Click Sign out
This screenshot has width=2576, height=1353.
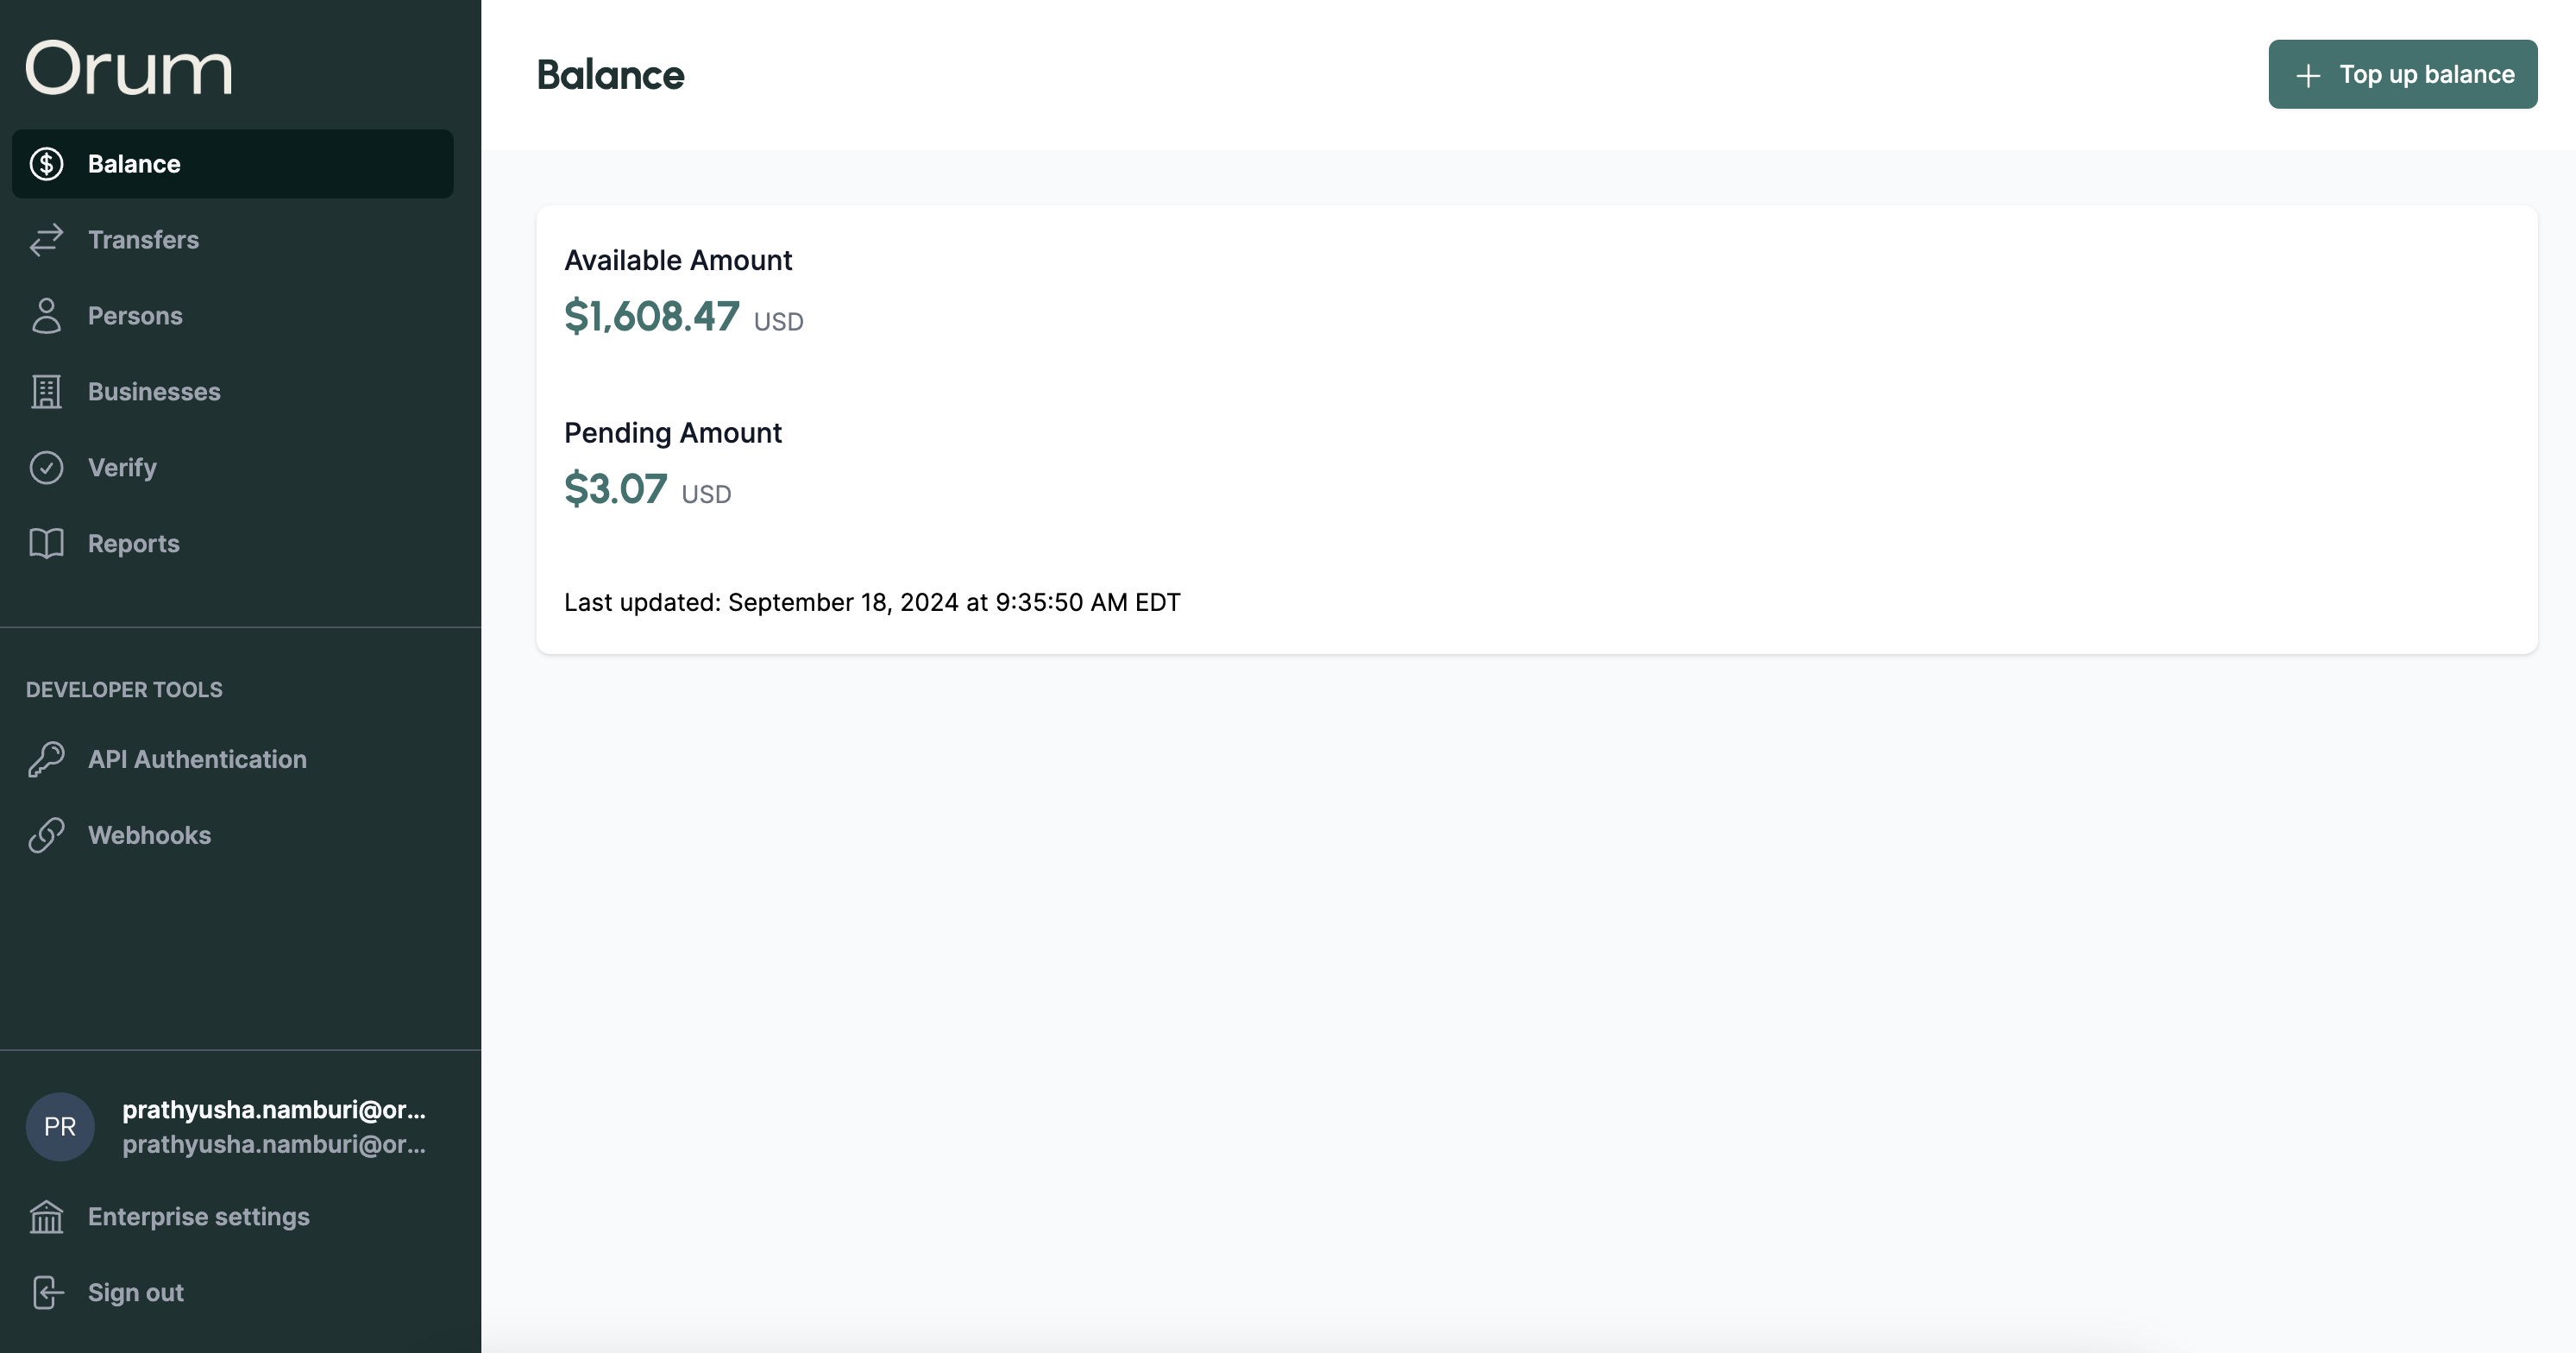(x=134, y=1292)
